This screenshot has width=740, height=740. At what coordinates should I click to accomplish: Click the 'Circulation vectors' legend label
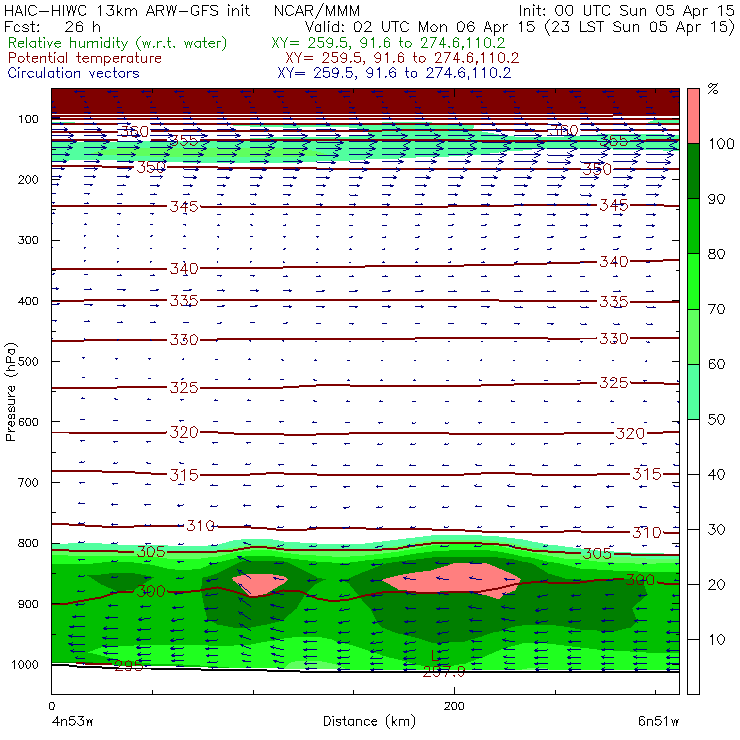pyautogui.click(x=73, y=73)
